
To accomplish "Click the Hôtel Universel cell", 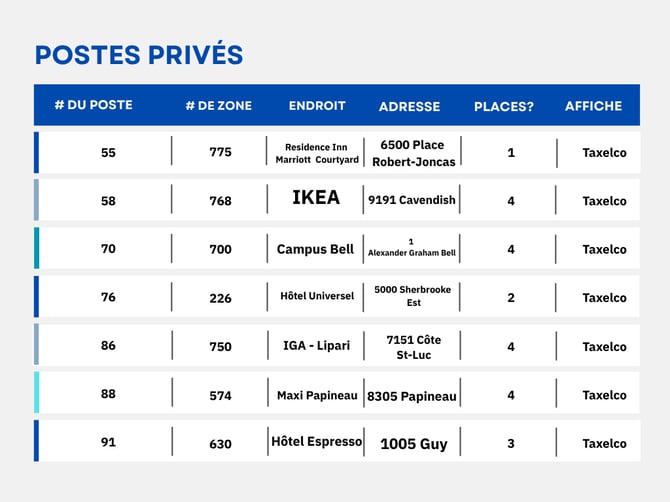I will tap(317, 296).
